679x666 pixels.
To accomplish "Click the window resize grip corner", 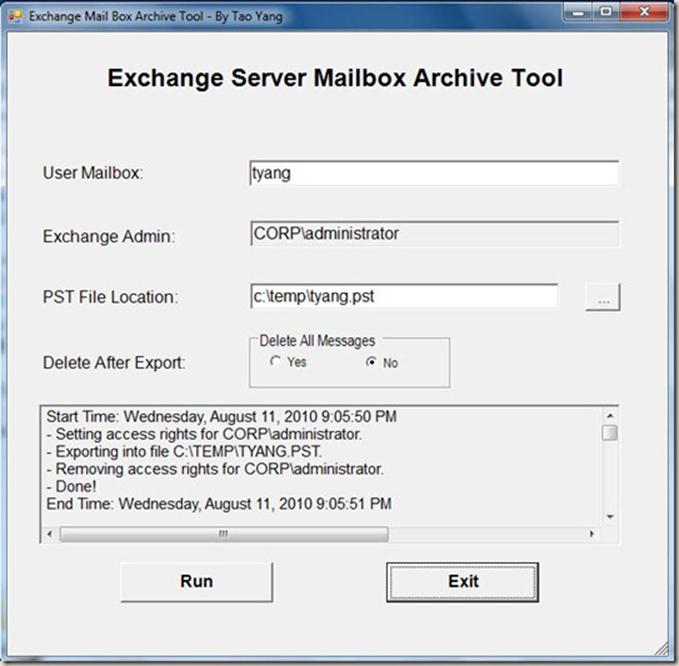I will tap(661, 648).
